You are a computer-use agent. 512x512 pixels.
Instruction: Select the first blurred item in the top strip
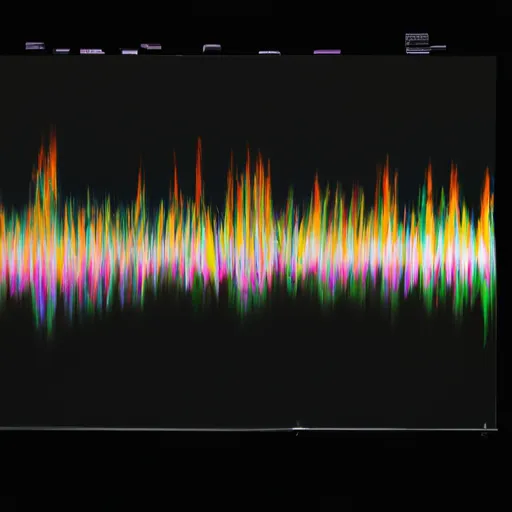[35, 46]
